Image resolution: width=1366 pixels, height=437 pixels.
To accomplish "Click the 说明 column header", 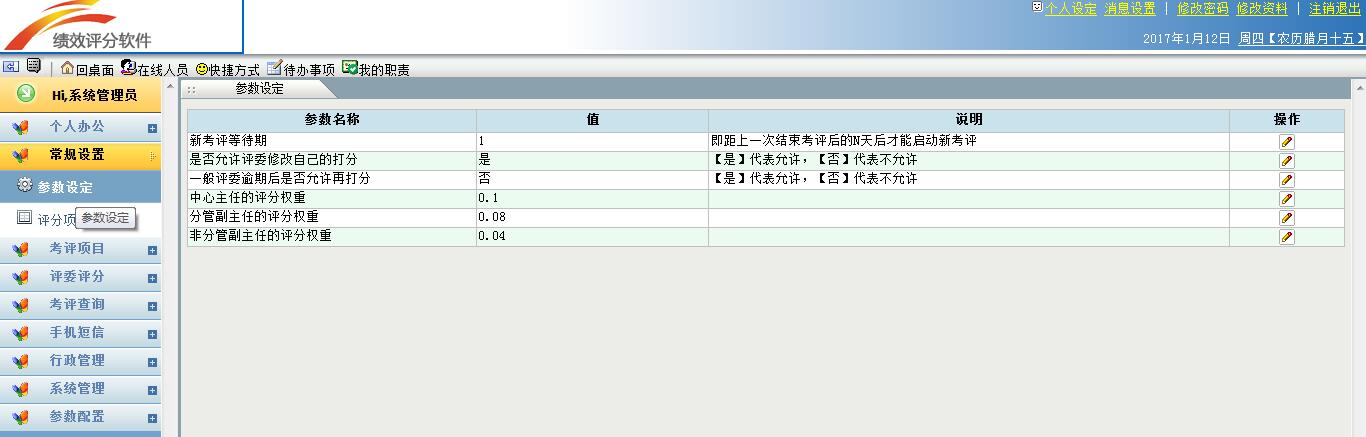I will tap(969, 119).
